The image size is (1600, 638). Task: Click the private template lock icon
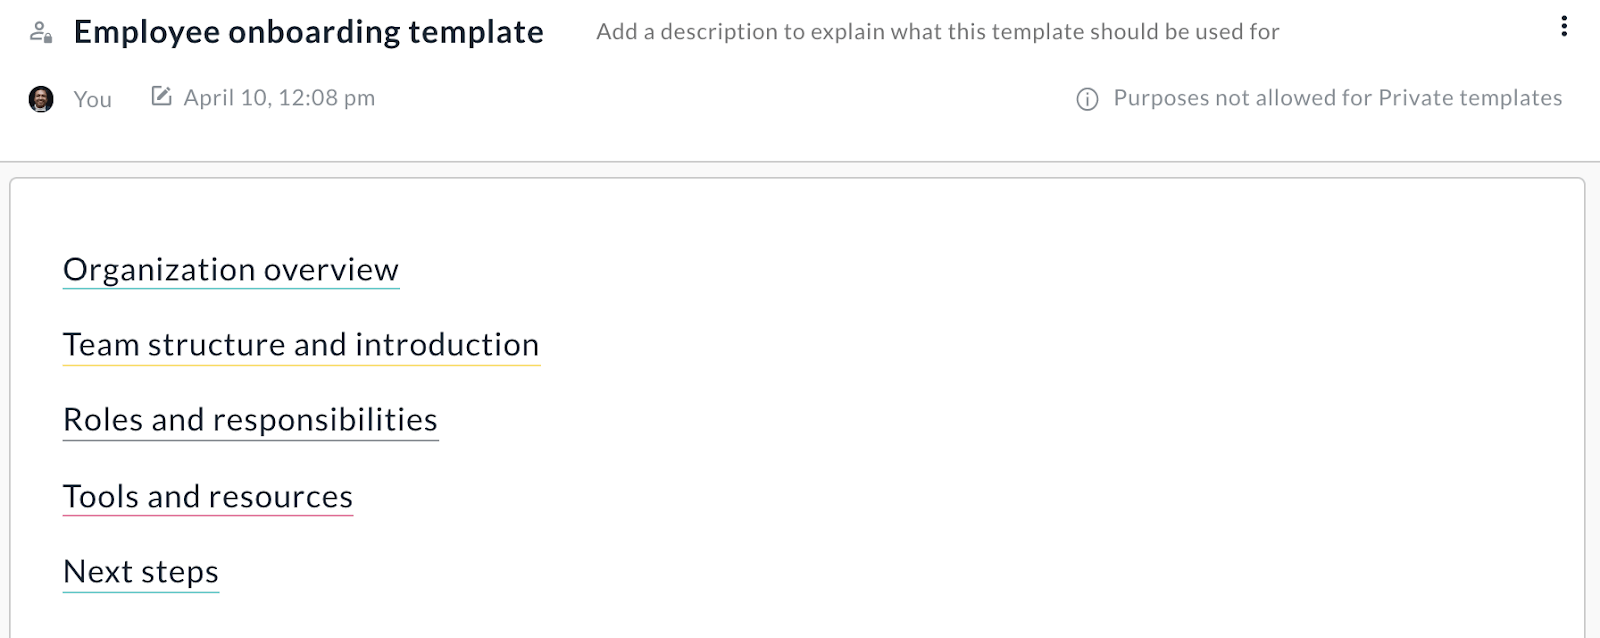point(40,31)
